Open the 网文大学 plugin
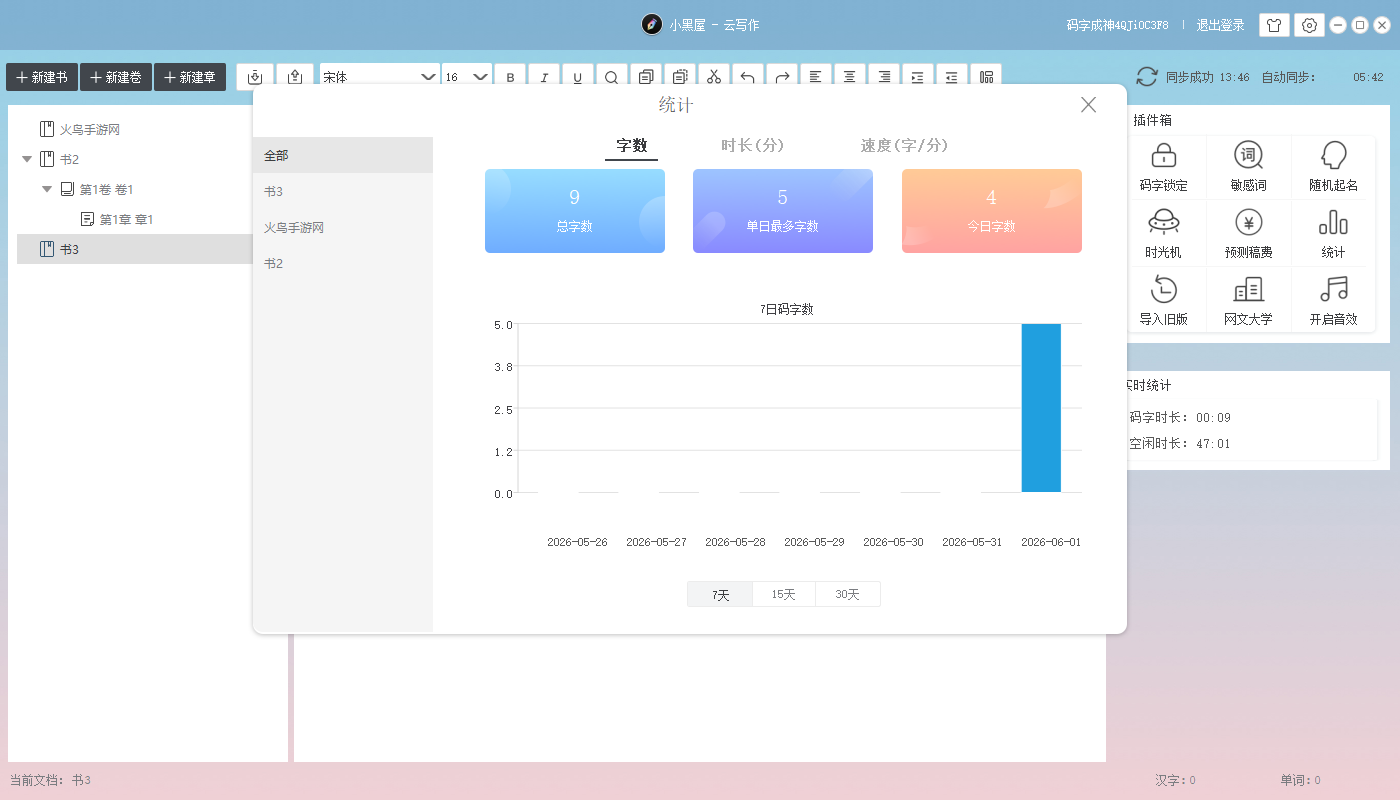Viewport: 1400px width, 800px height. pyautogui.click(x=1249, y=301)
